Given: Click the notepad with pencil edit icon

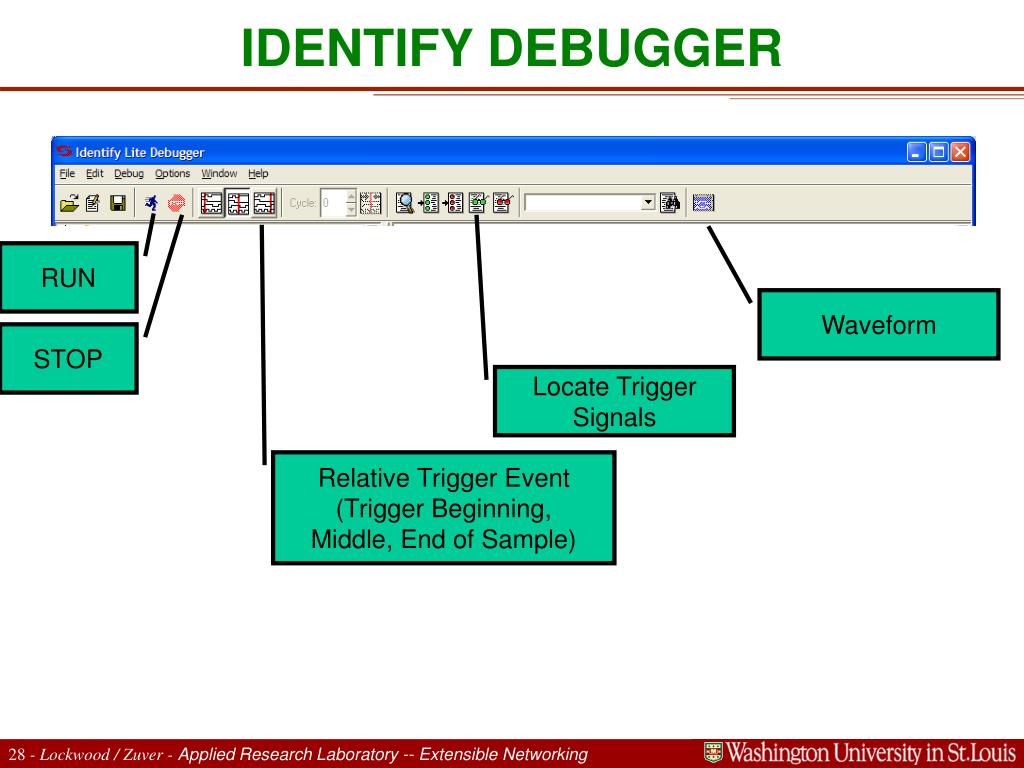Looking at the screenshot, I should click(x=93, y=203).
